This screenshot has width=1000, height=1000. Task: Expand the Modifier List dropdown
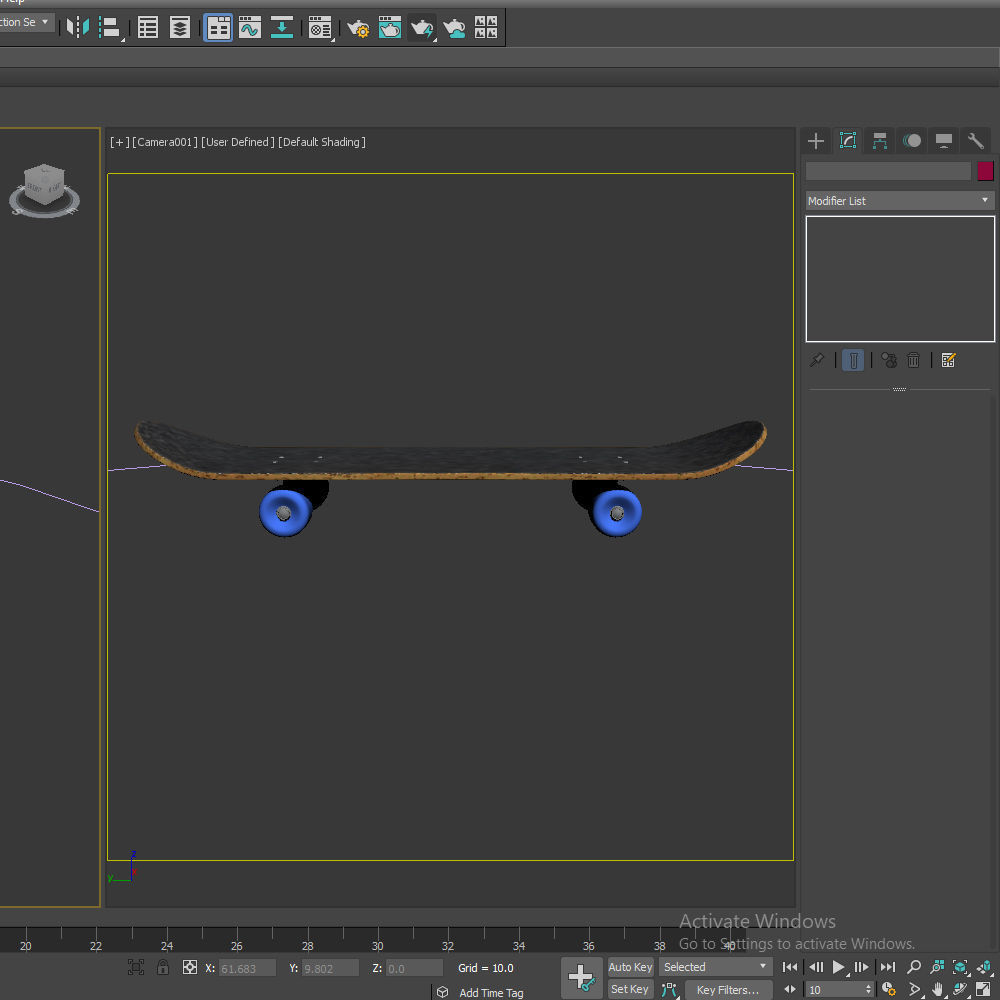click(x=900, y=201)
